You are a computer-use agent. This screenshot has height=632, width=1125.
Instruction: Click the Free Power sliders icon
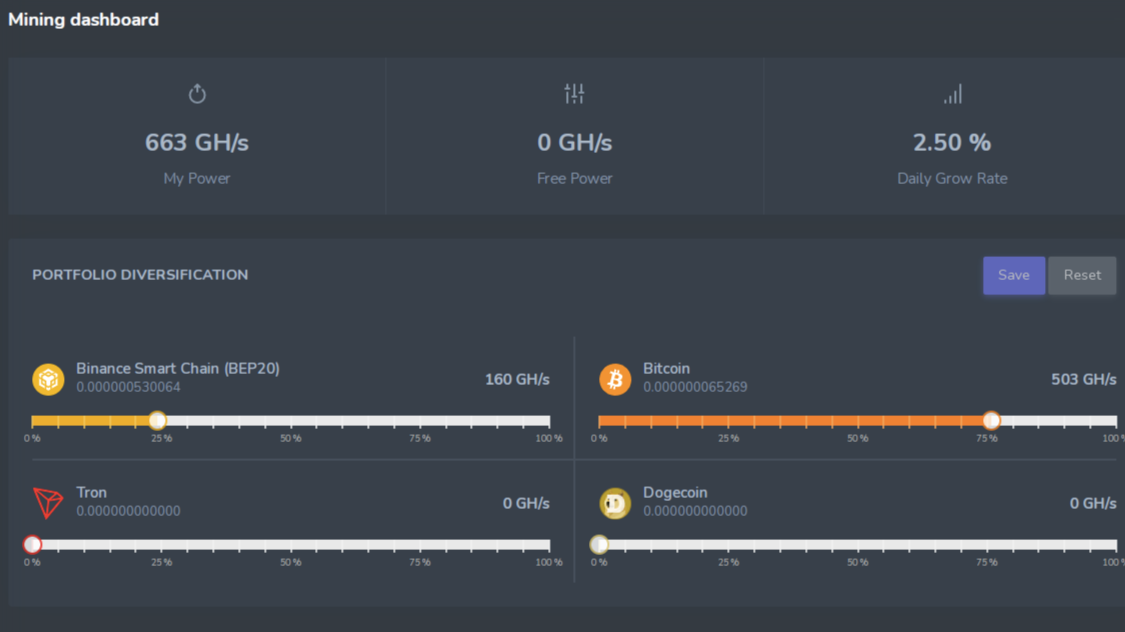[575, 93]
